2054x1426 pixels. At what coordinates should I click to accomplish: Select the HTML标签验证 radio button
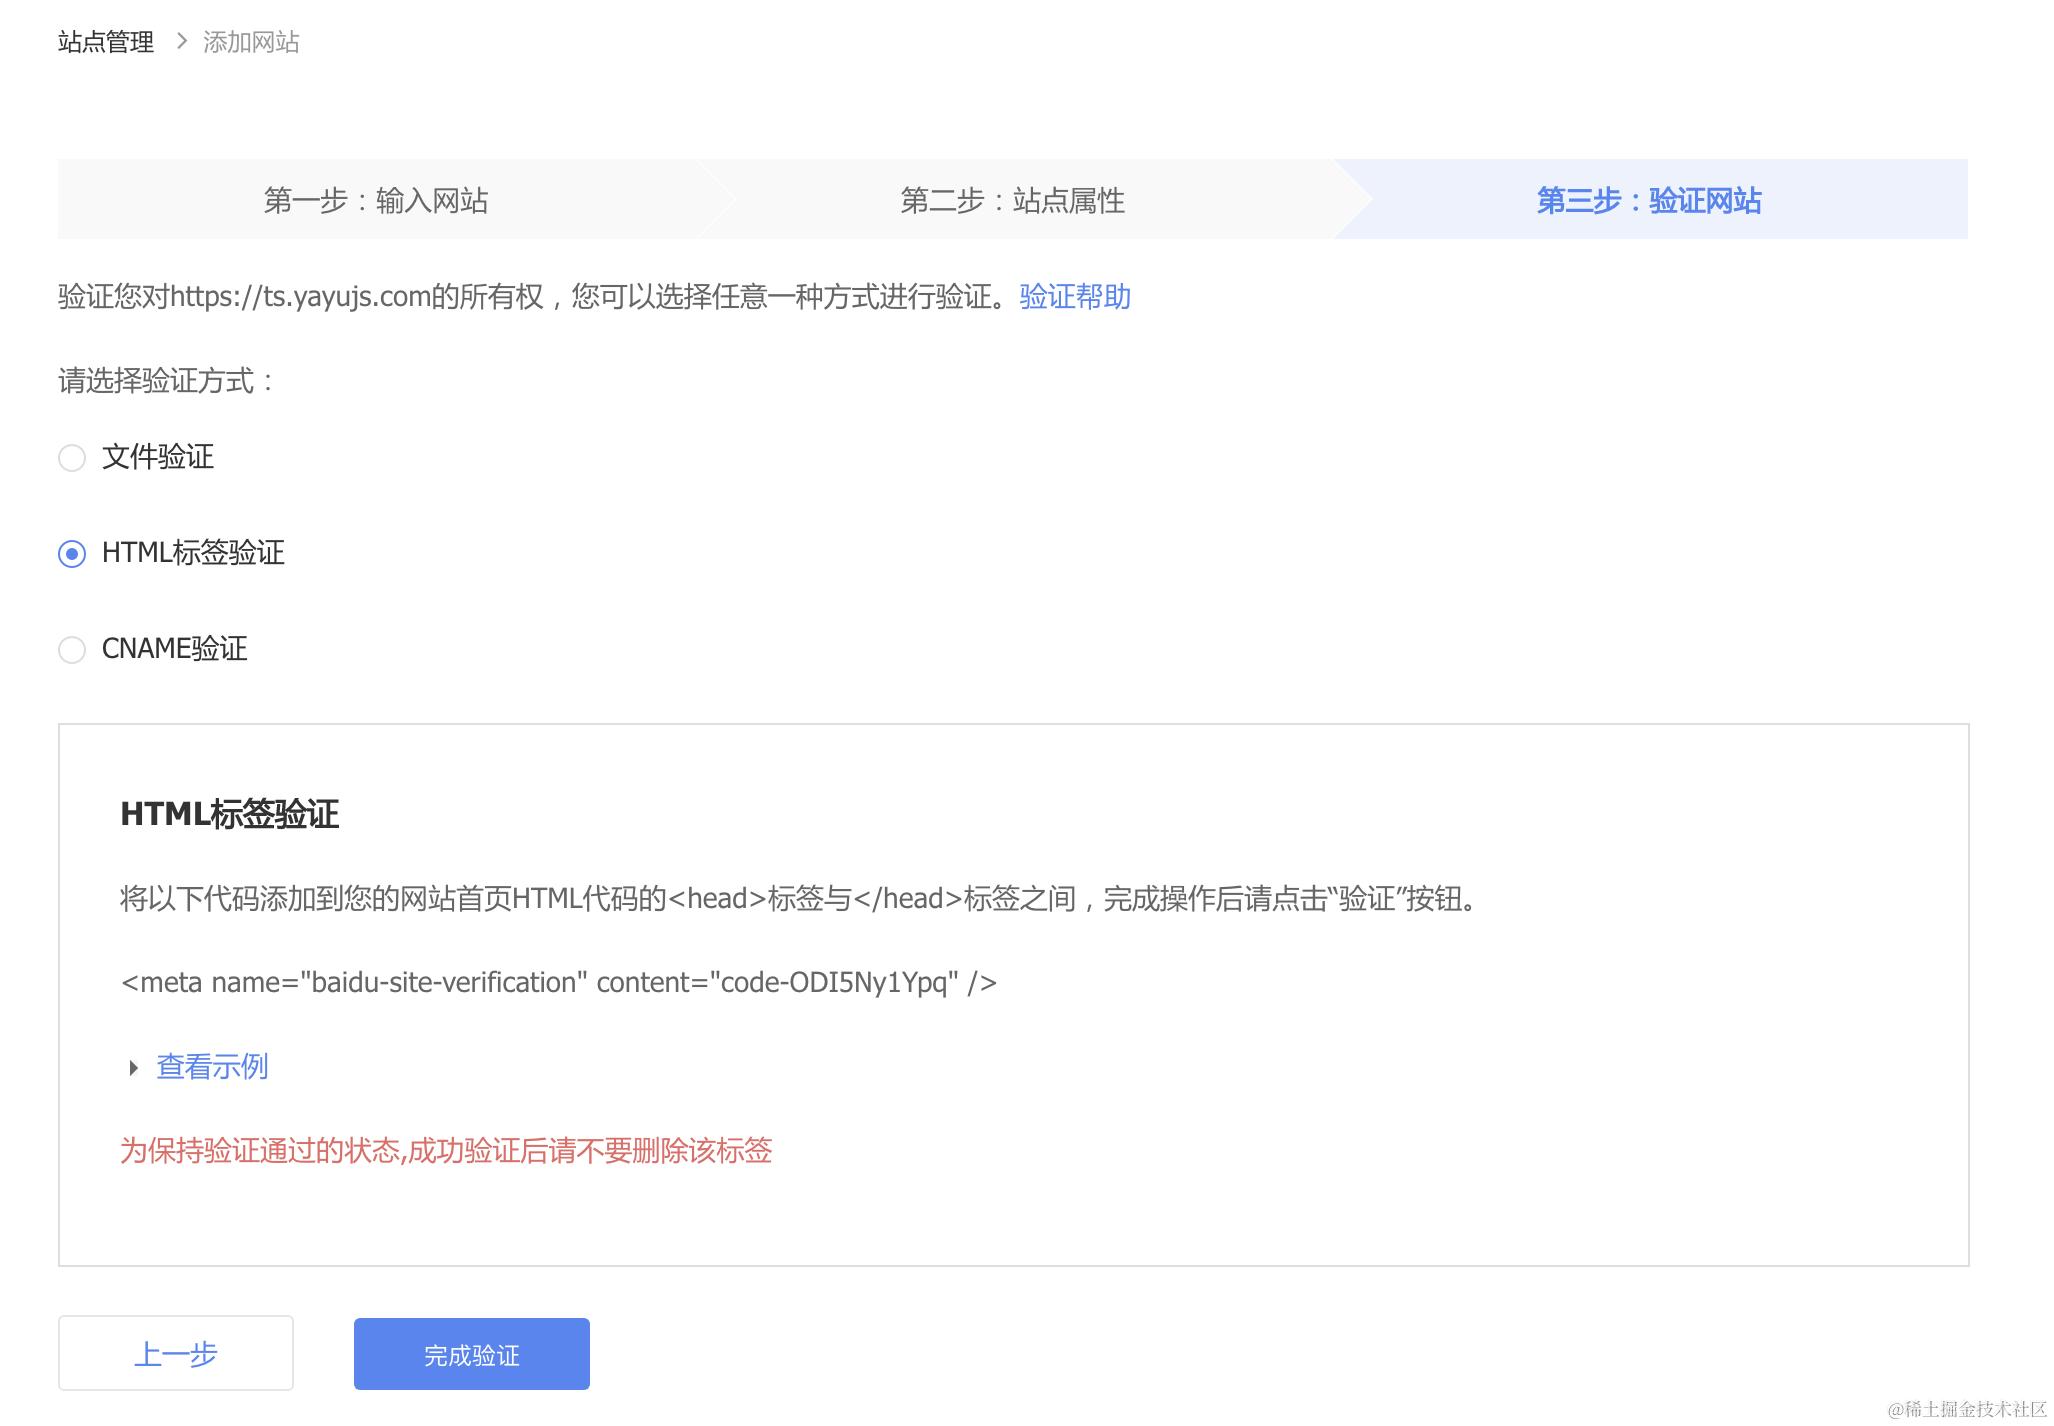pyautogui.click(x=72, y=553)
